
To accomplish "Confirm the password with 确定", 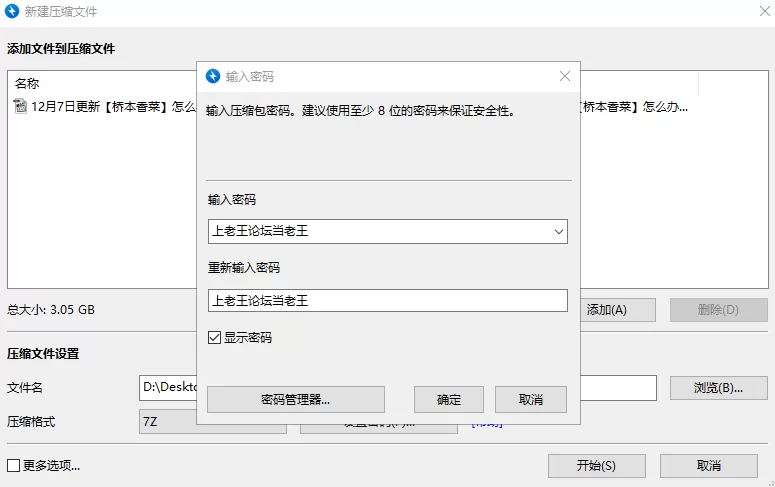I will [449, 400].
